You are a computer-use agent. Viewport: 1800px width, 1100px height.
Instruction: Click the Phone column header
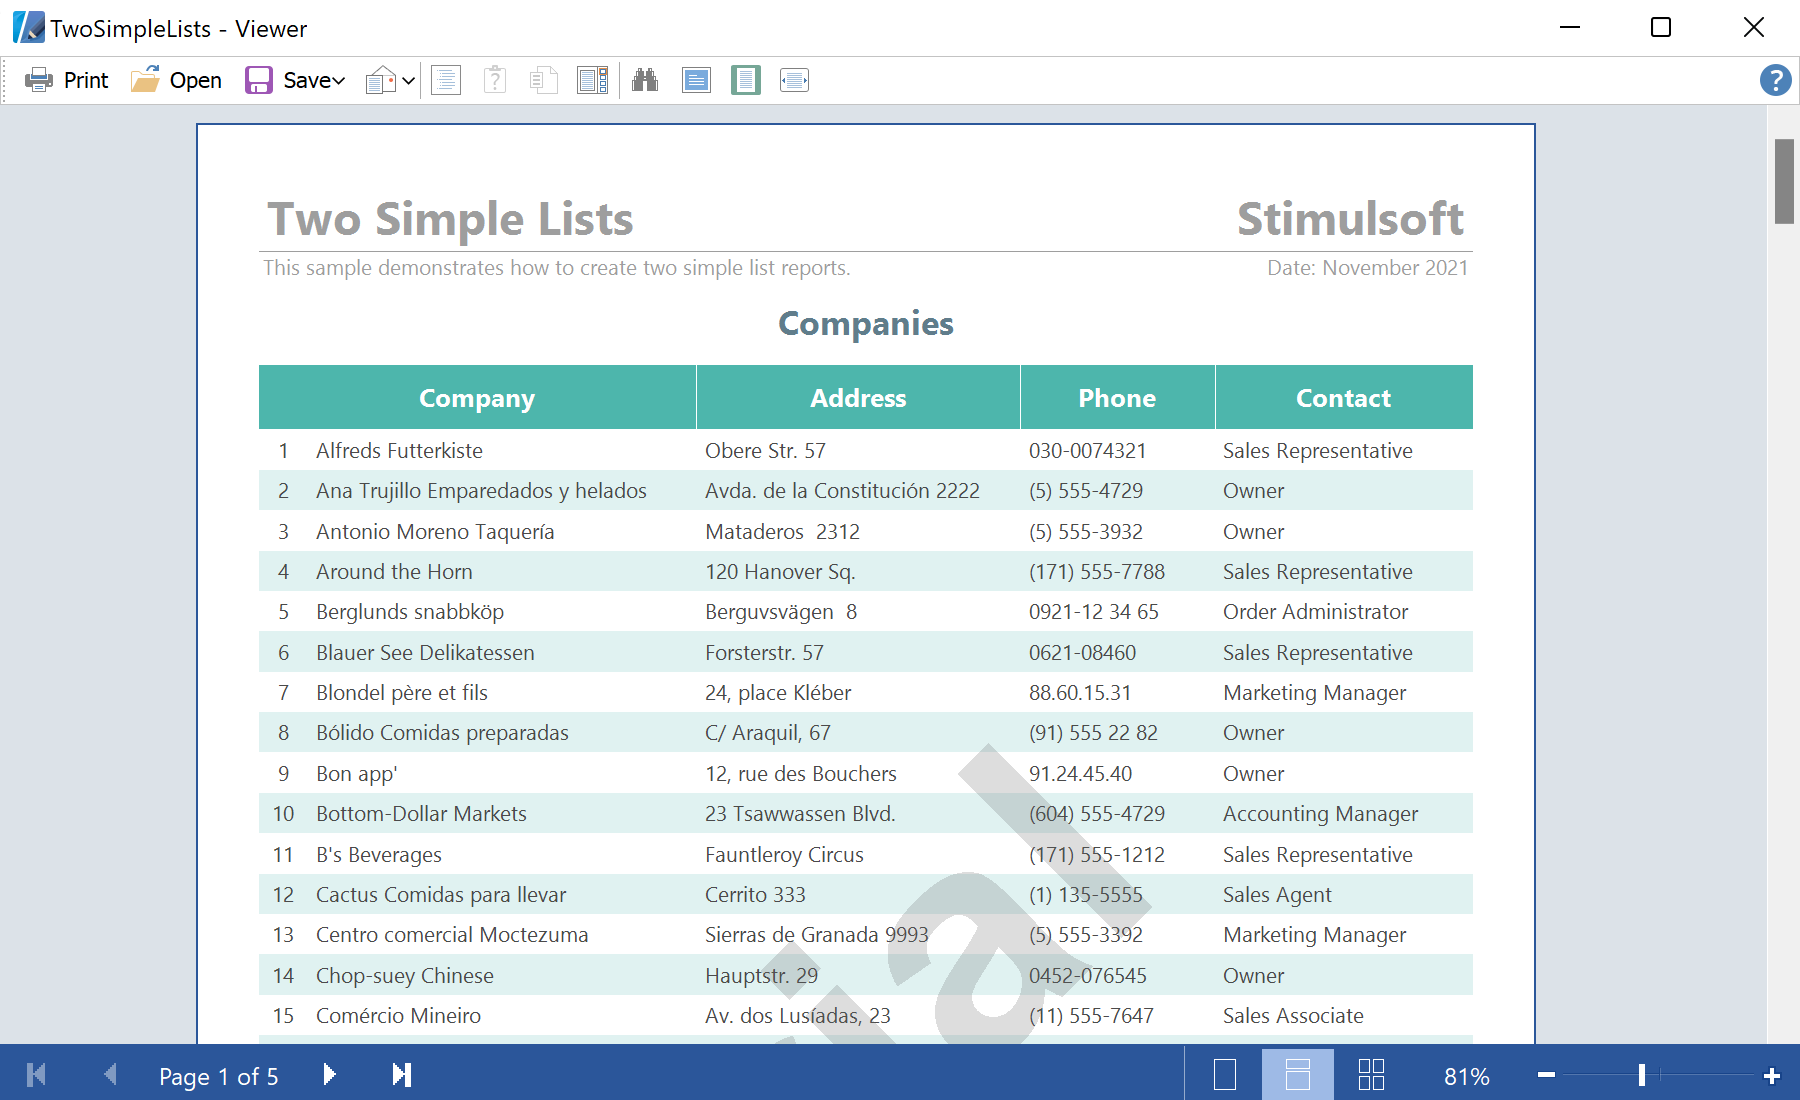point(1117,398)
